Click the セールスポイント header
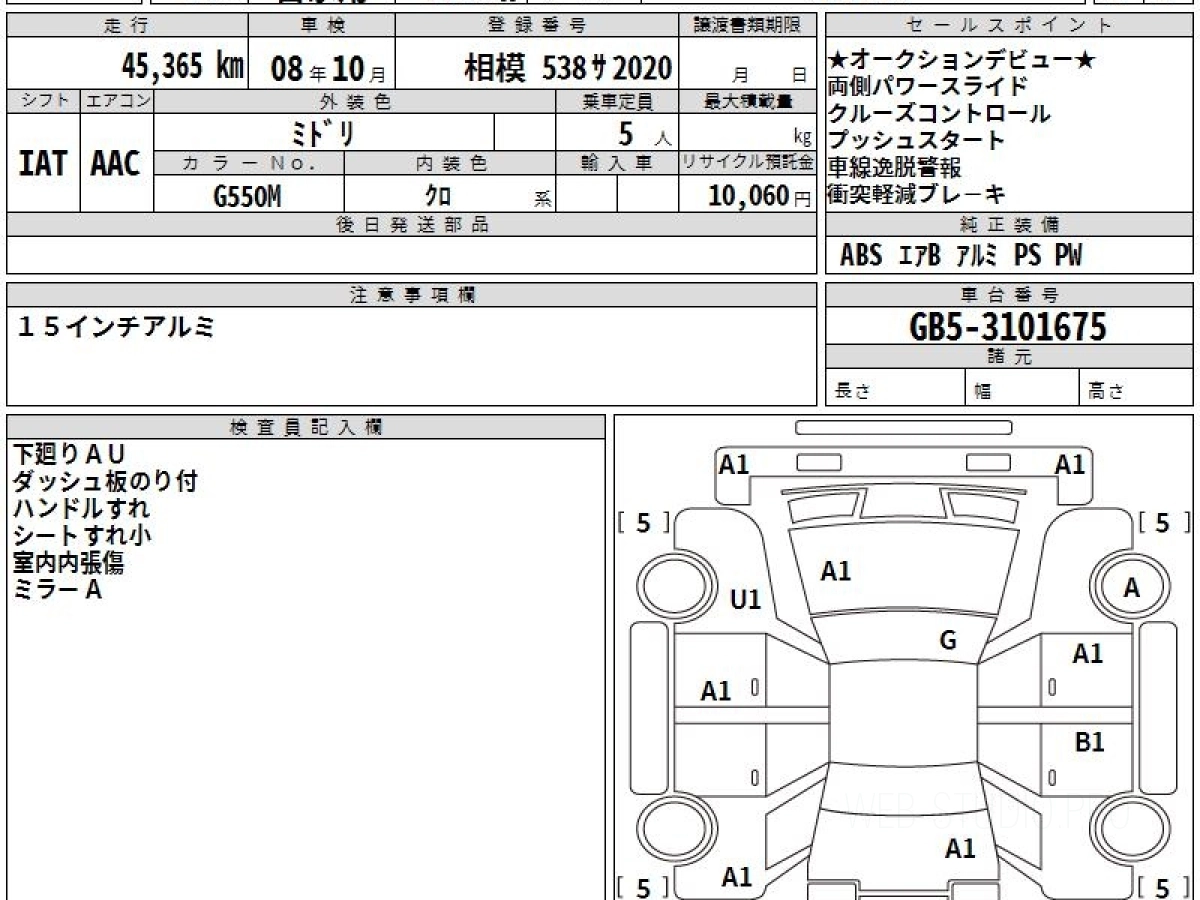This screenshot has height=900, width=1200. pyautogui.click(x=1009, y=25)
